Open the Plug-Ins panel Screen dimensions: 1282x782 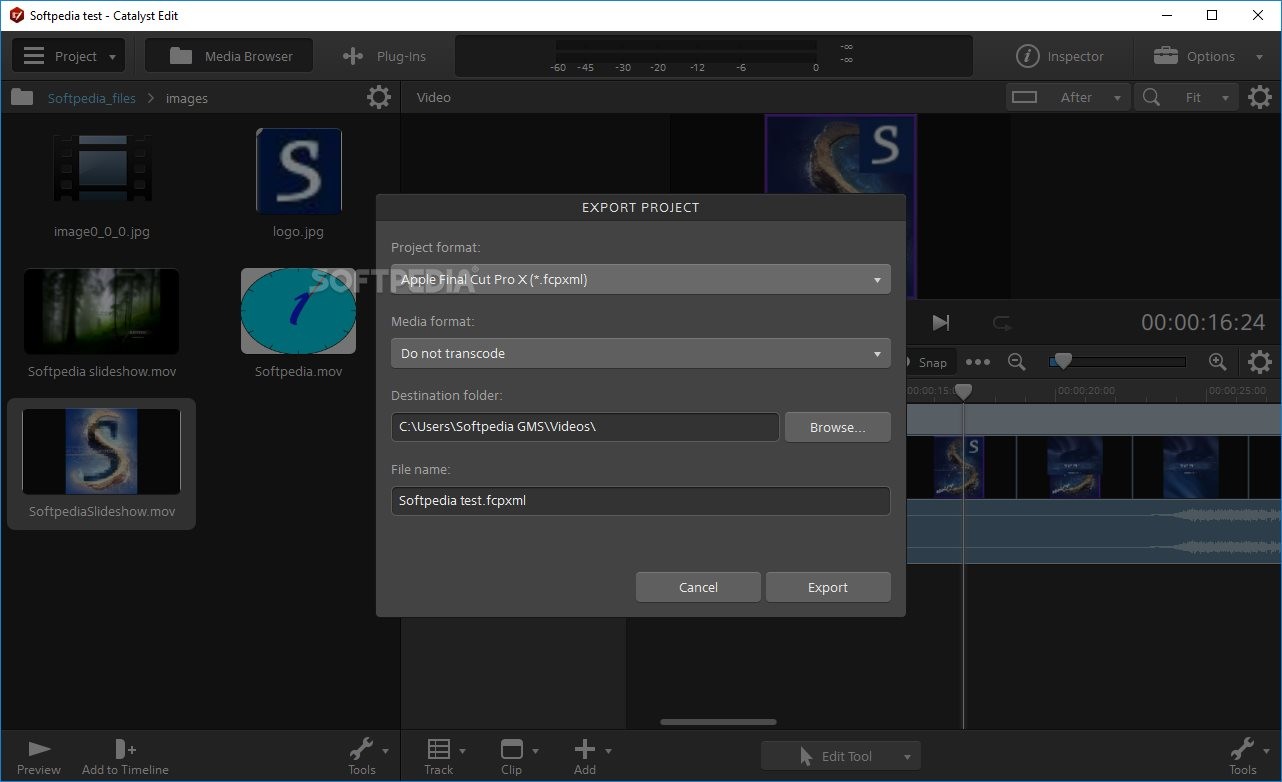point(384,56)
